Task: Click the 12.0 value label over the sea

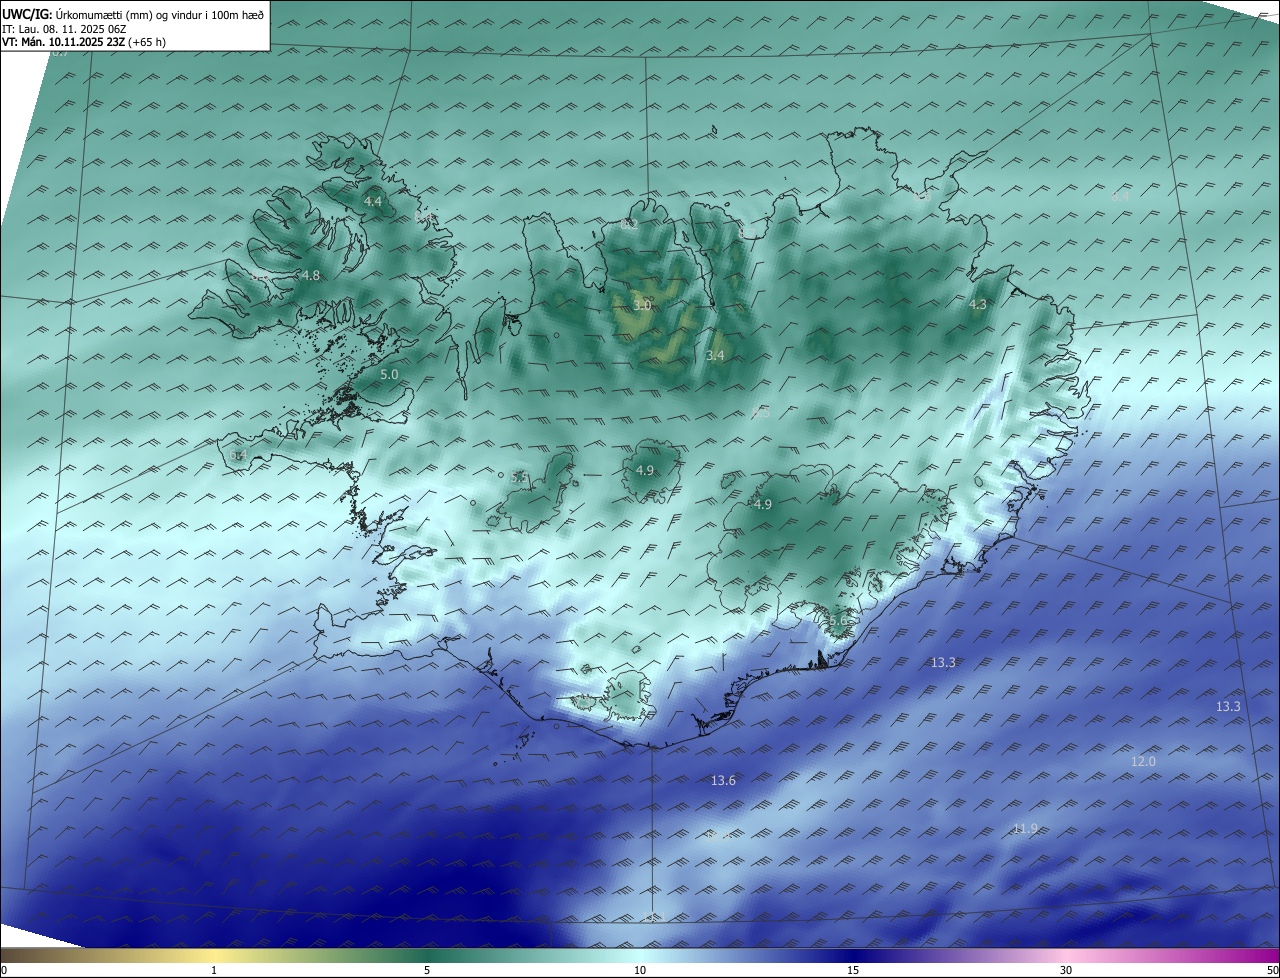Action: [1143, 762]
